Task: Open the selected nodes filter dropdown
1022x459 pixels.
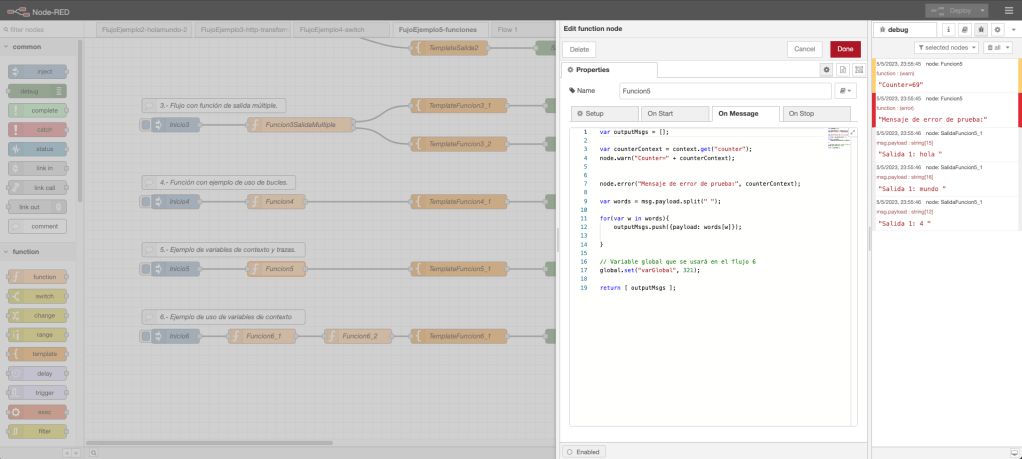Action: pos(946,48)
